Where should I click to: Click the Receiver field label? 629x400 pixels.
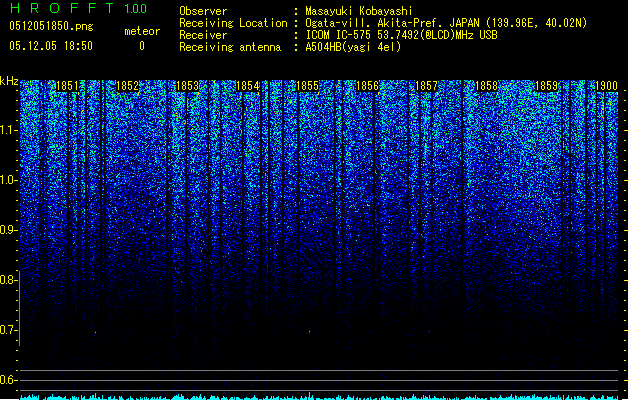tap(203, 35)
